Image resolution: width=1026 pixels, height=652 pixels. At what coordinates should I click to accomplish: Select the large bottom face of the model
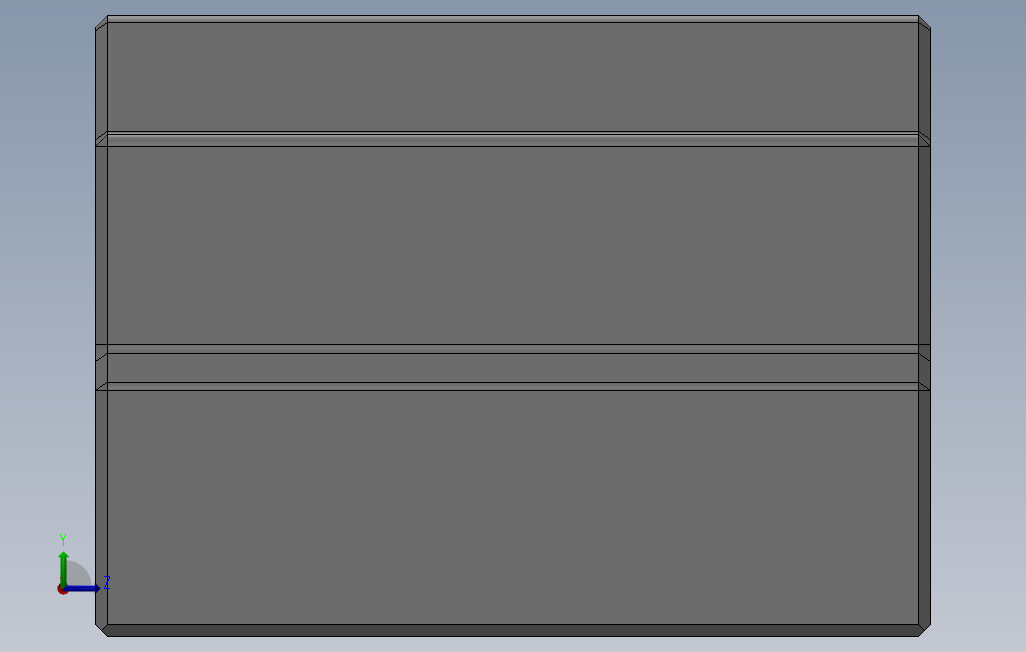click(x=512, y=507)
